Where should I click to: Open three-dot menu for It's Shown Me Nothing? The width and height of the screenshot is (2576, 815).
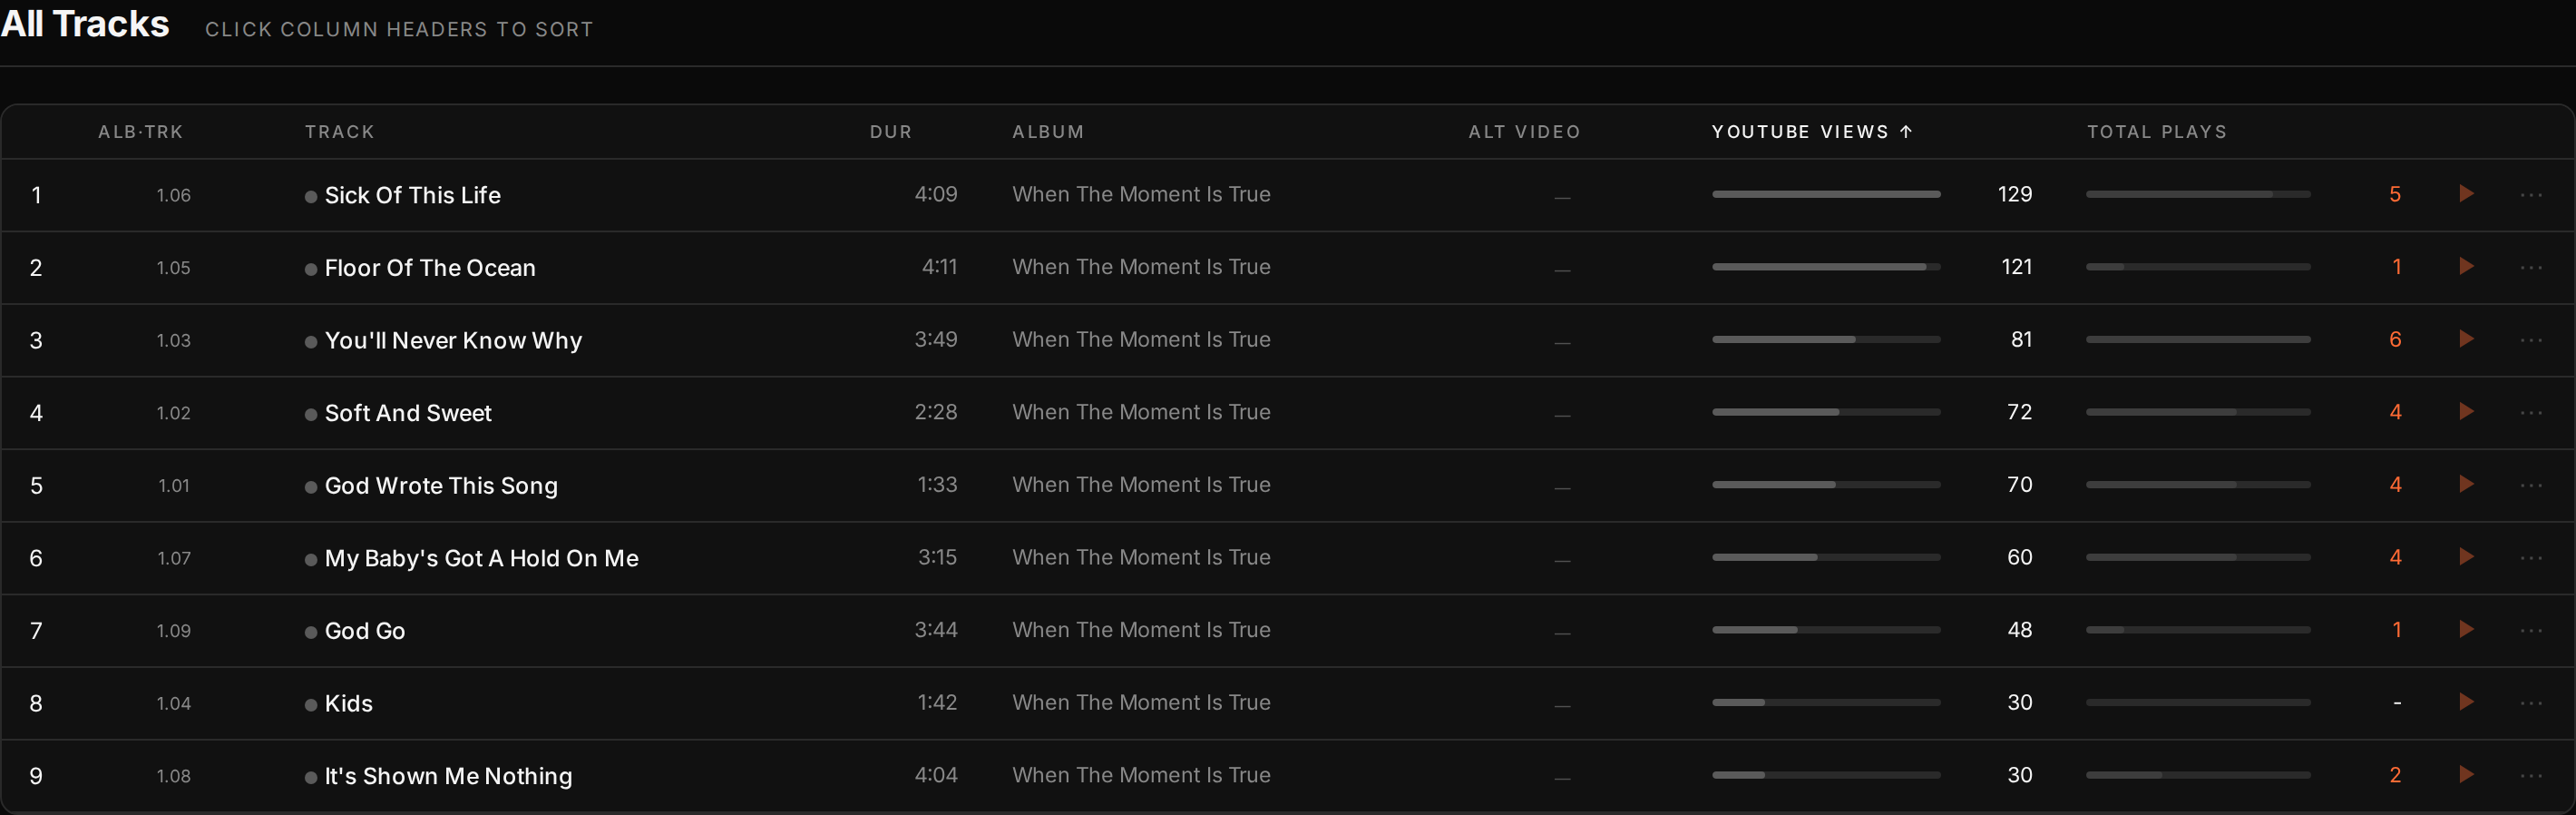[2531, 776]
